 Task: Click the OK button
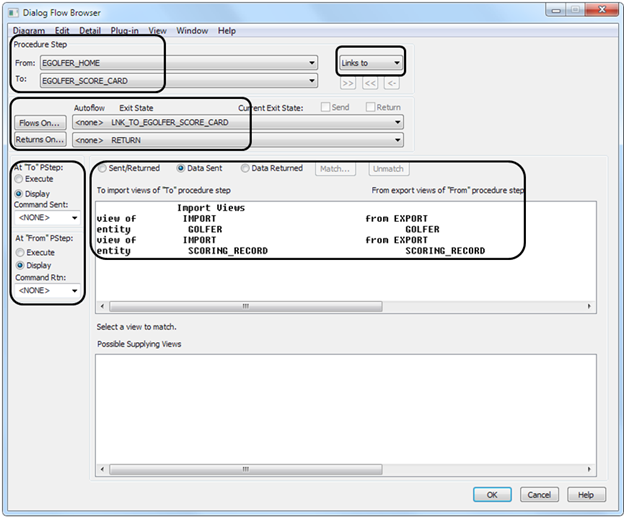pos(492,494)
